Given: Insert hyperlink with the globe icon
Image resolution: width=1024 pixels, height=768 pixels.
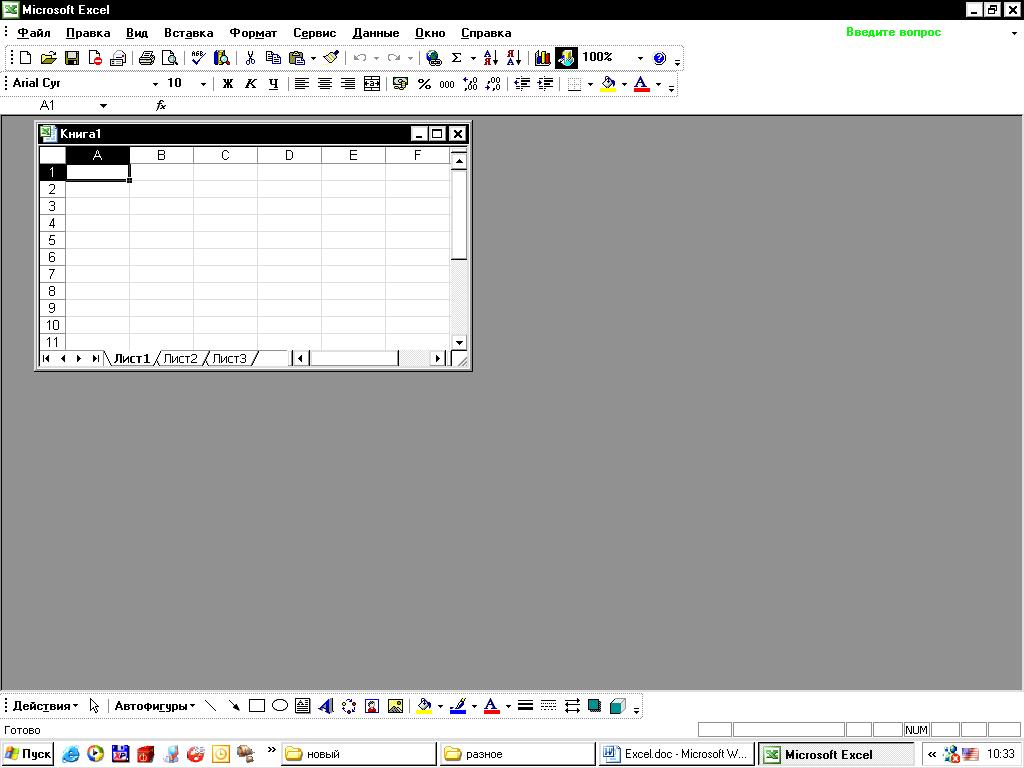Looking at the screenshot, I should pos(433,58).
